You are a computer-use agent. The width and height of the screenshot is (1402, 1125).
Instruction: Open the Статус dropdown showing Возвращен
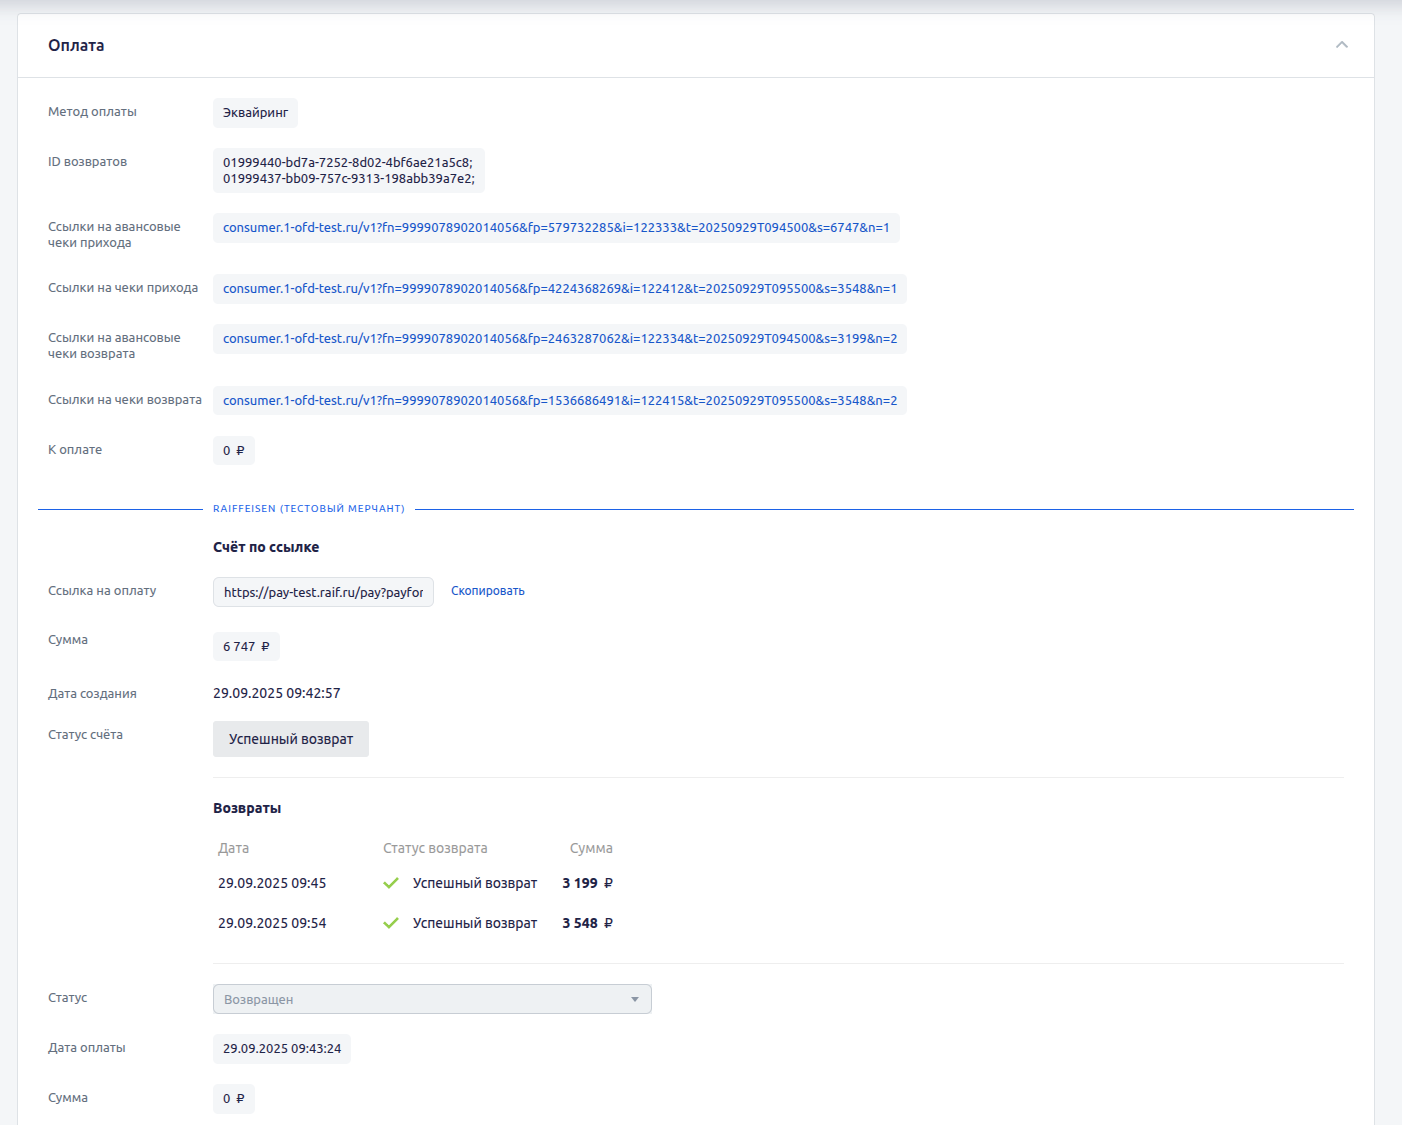click(x=432, y=999)
